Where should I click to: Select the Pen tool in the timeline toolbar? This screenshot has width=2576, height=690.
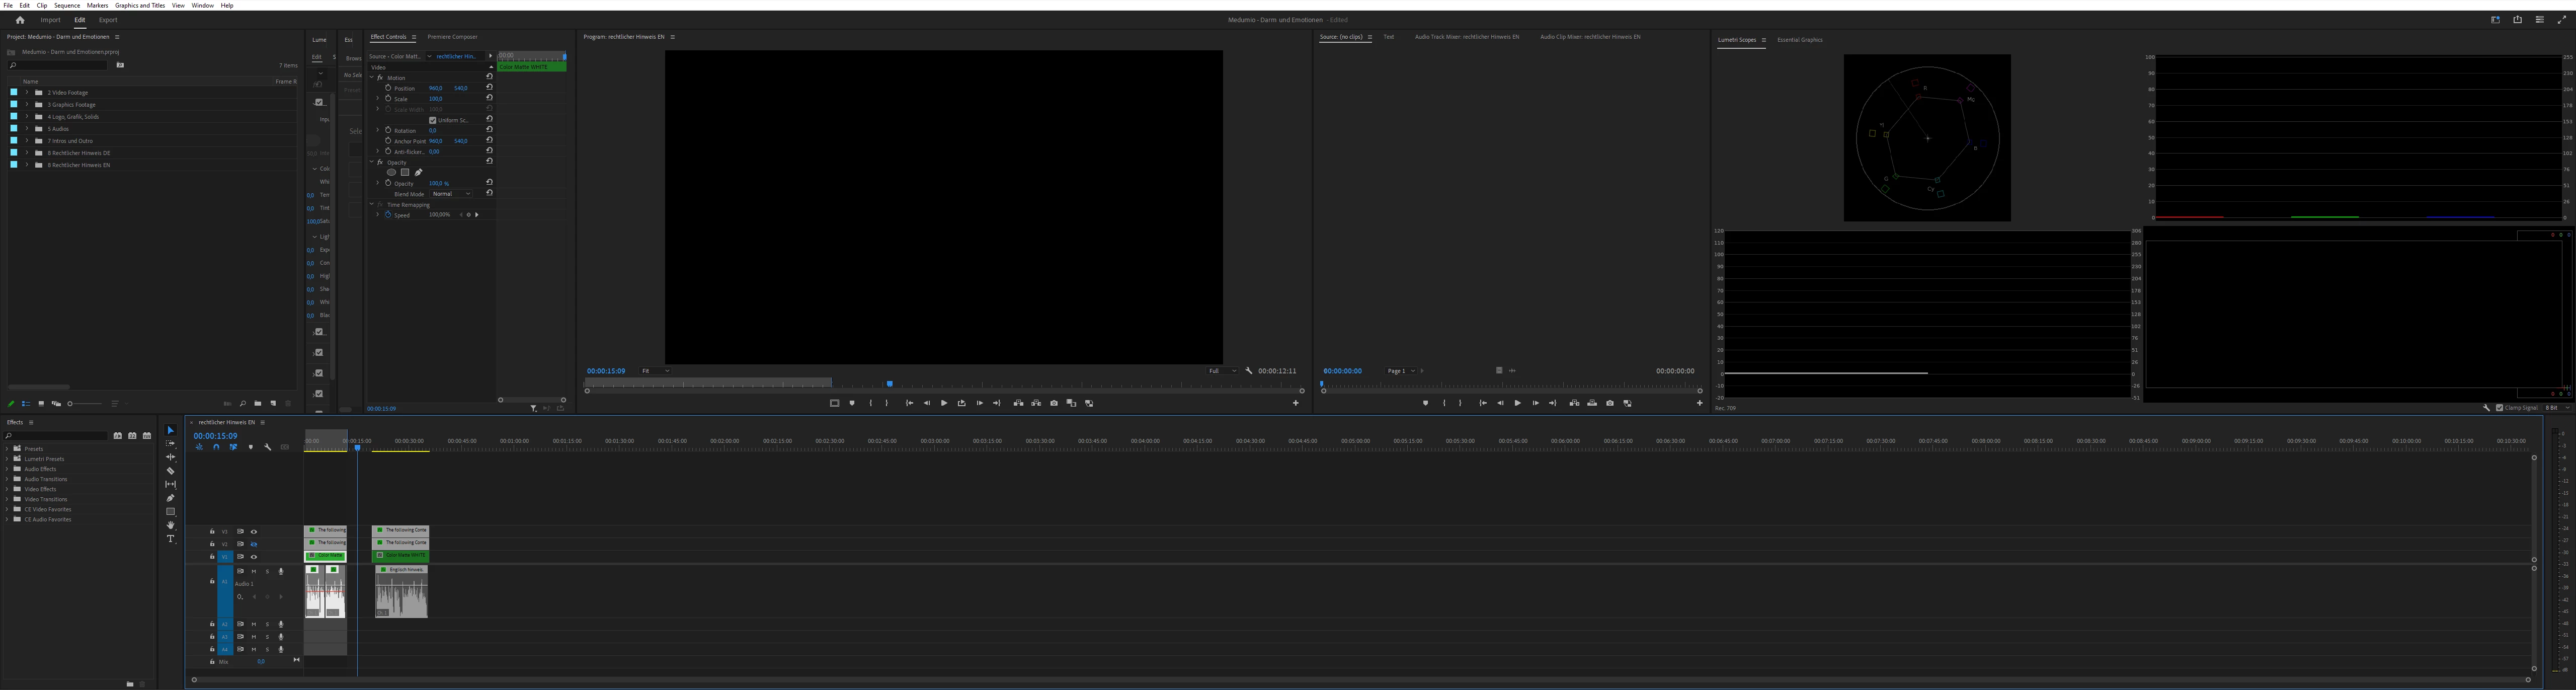[x=170, y=498]
